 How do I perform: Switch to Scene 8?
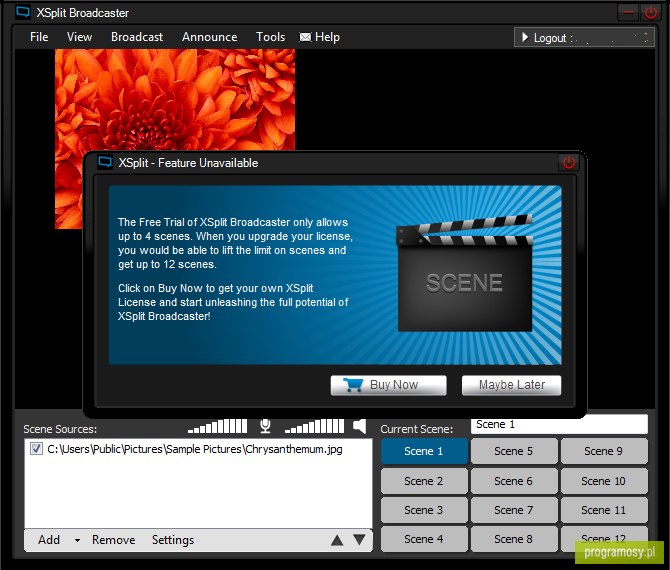(x=514, y=539)
